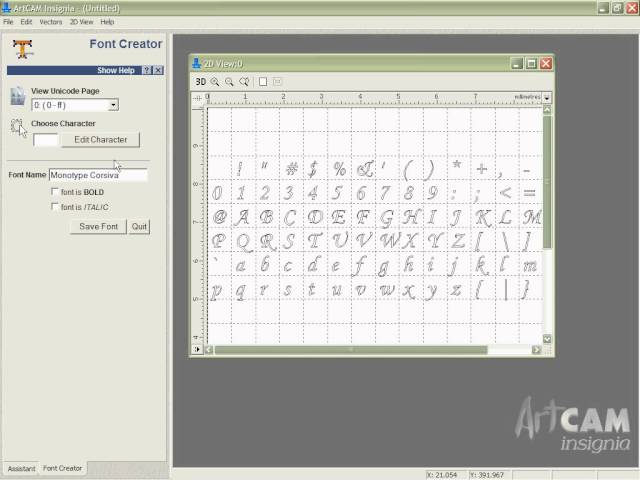Image resolution: width=640 pixels, height=480 pixels.
Task: Click the Edit Character button
Action: click(x=100, y=140)
